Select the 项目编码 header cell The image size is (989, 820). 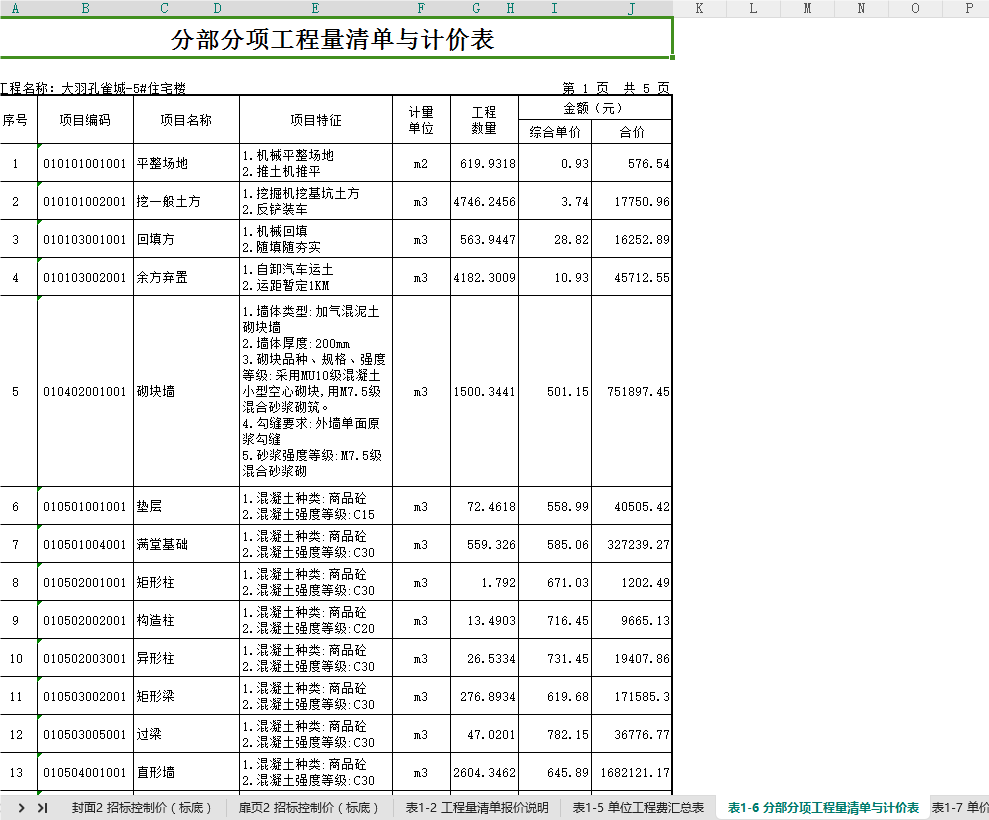pyautogui.click(x=85, y=120)
